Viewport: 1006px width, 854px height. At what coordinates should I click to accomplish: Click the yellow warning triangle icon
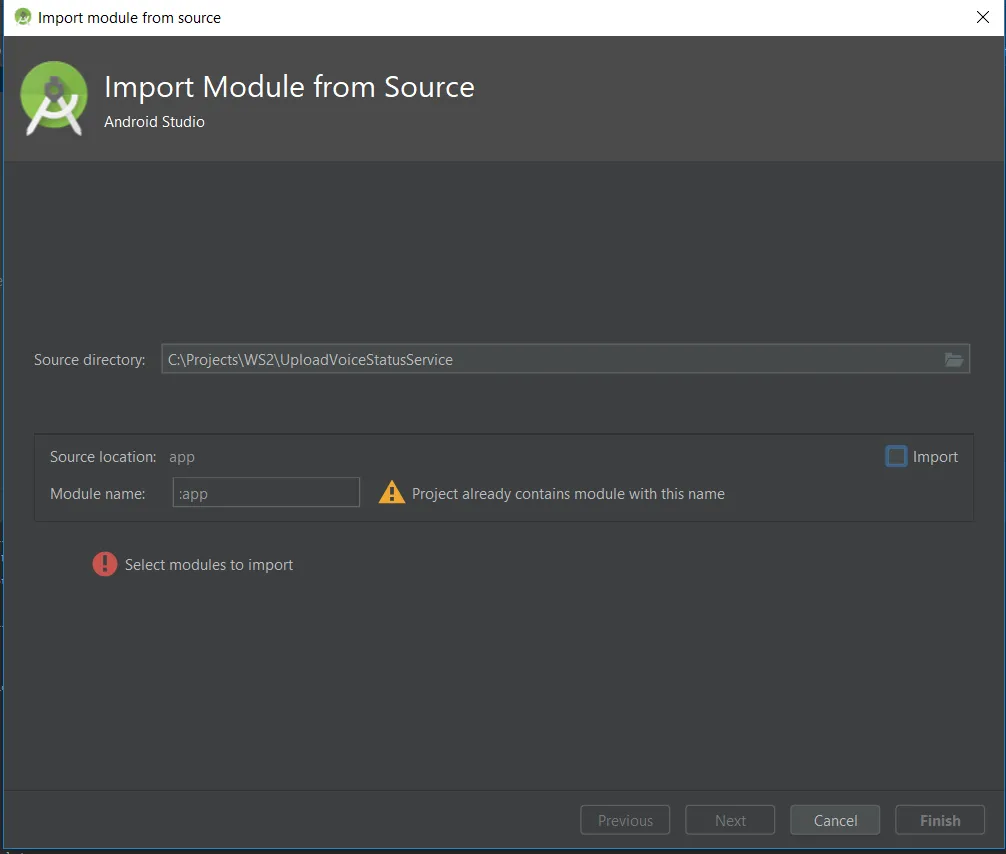click(392, 493)
